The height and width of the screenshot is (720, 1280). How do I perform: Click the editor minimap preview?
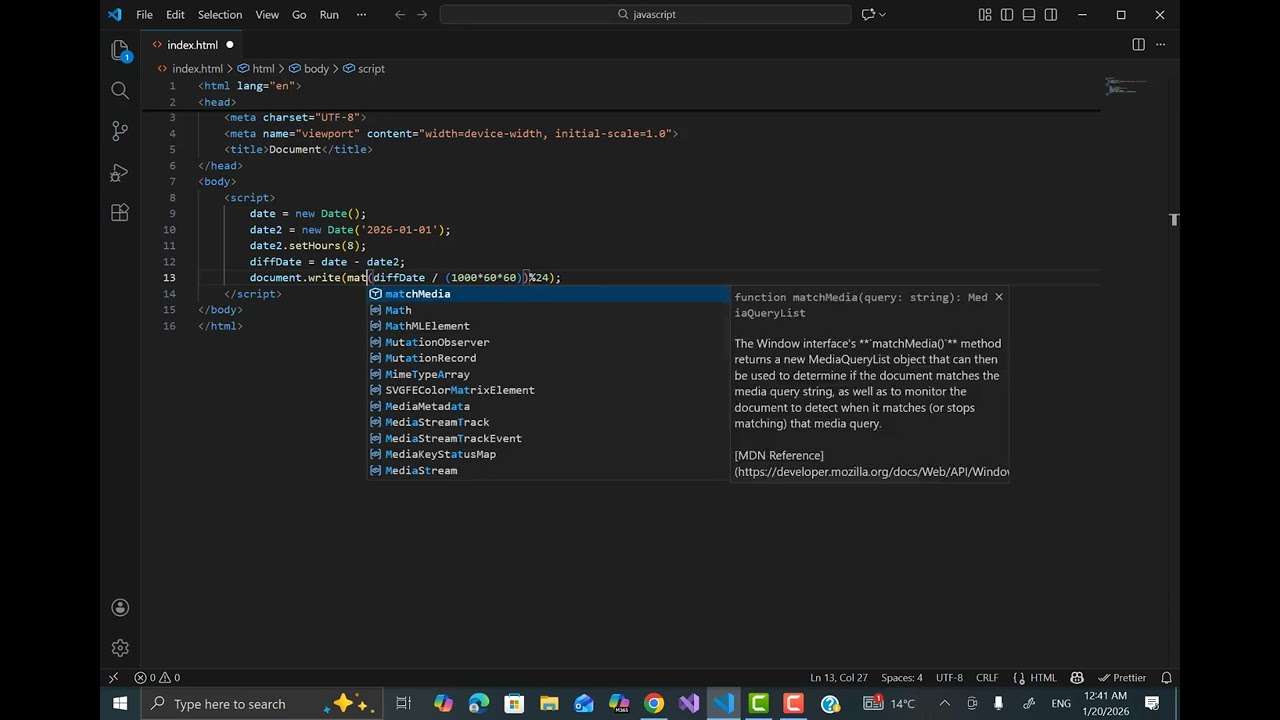click(1125, 86)
